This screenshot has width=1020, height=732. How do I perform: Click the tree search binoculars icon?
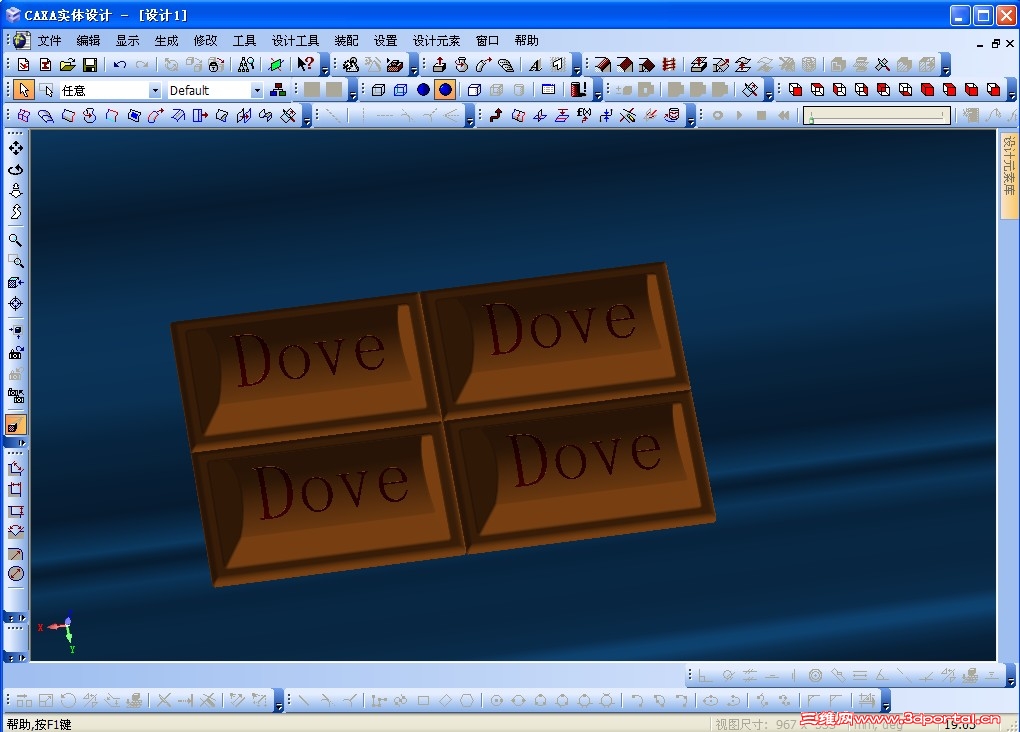pyautogui.click(x=246, y=64)
